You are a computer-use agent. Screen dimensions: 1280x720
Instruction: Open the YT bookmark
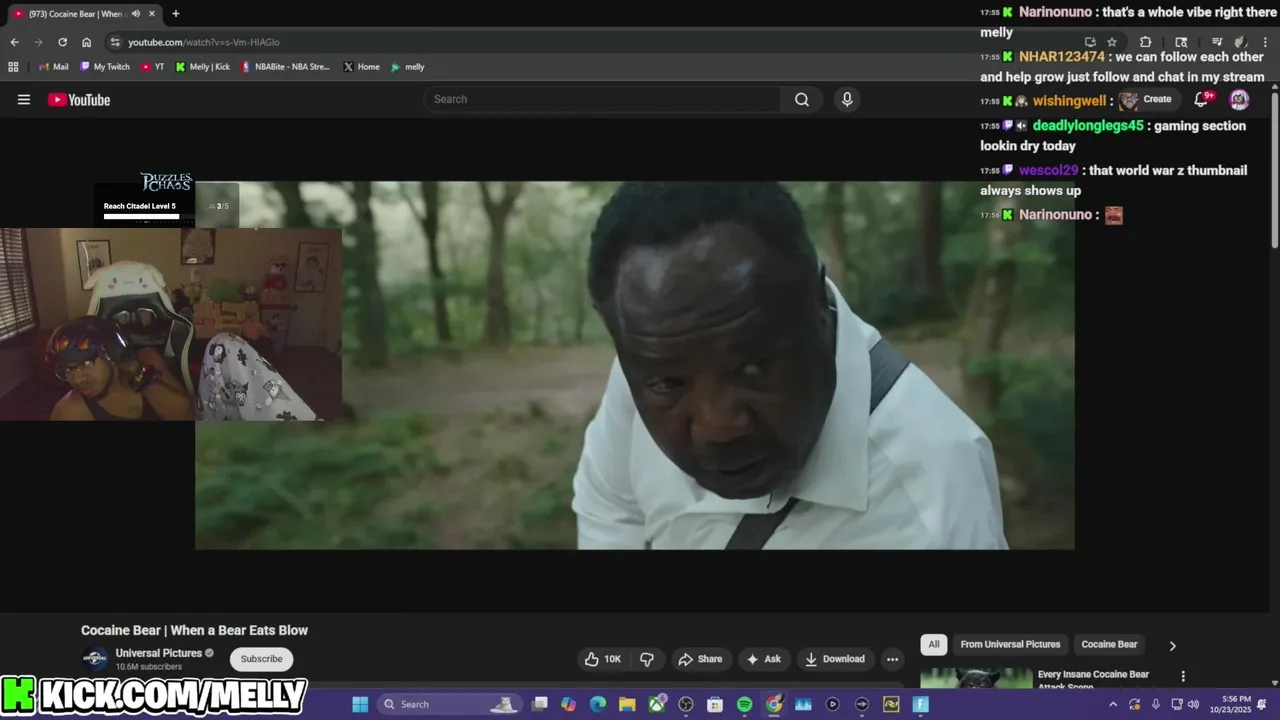[153, 67]
